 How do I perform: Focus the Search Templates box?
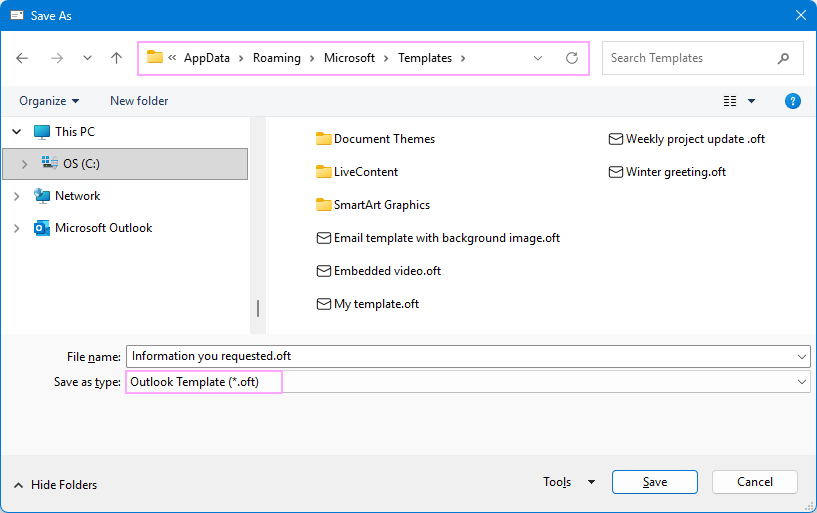pyautogui.click(x=702, y=58)
